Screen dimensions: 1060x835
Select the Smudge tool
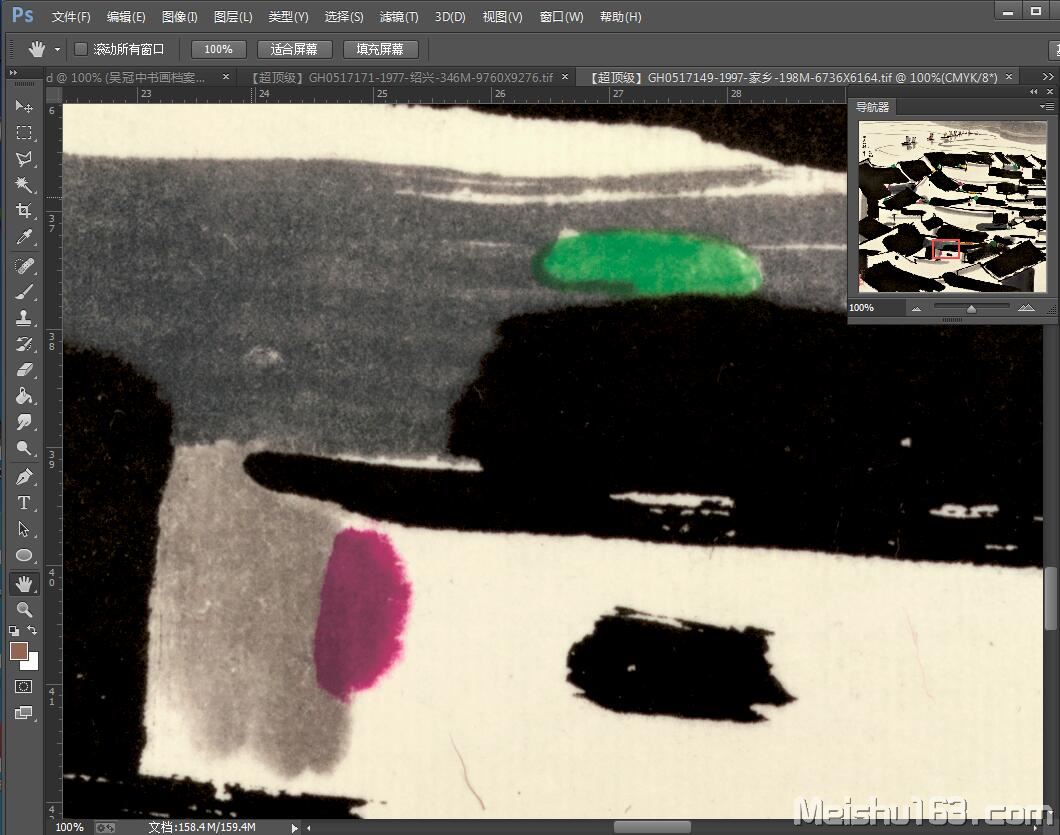point(24,423)
